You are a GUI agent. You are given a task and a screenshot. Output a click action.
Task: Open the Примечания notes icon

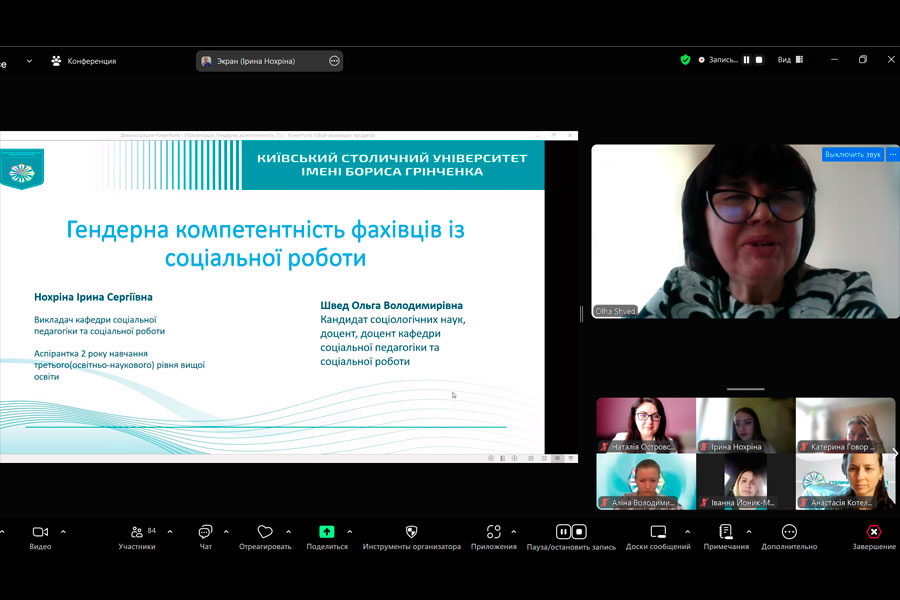(726, 532)
